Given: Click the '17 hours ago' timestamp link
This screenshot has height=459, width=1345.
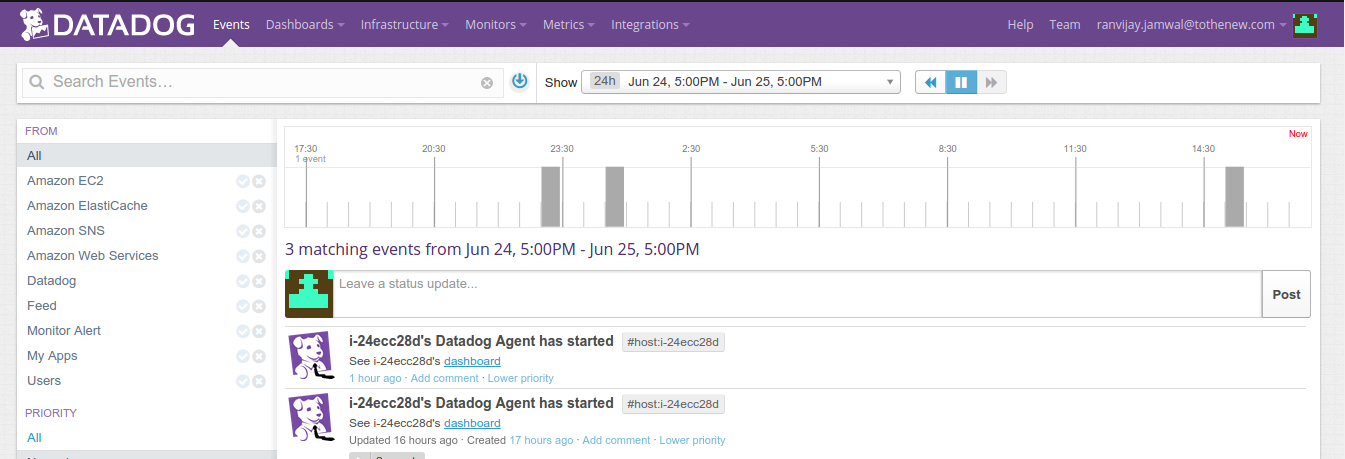Looking at the screenshot, I should [x=541, y=440].
